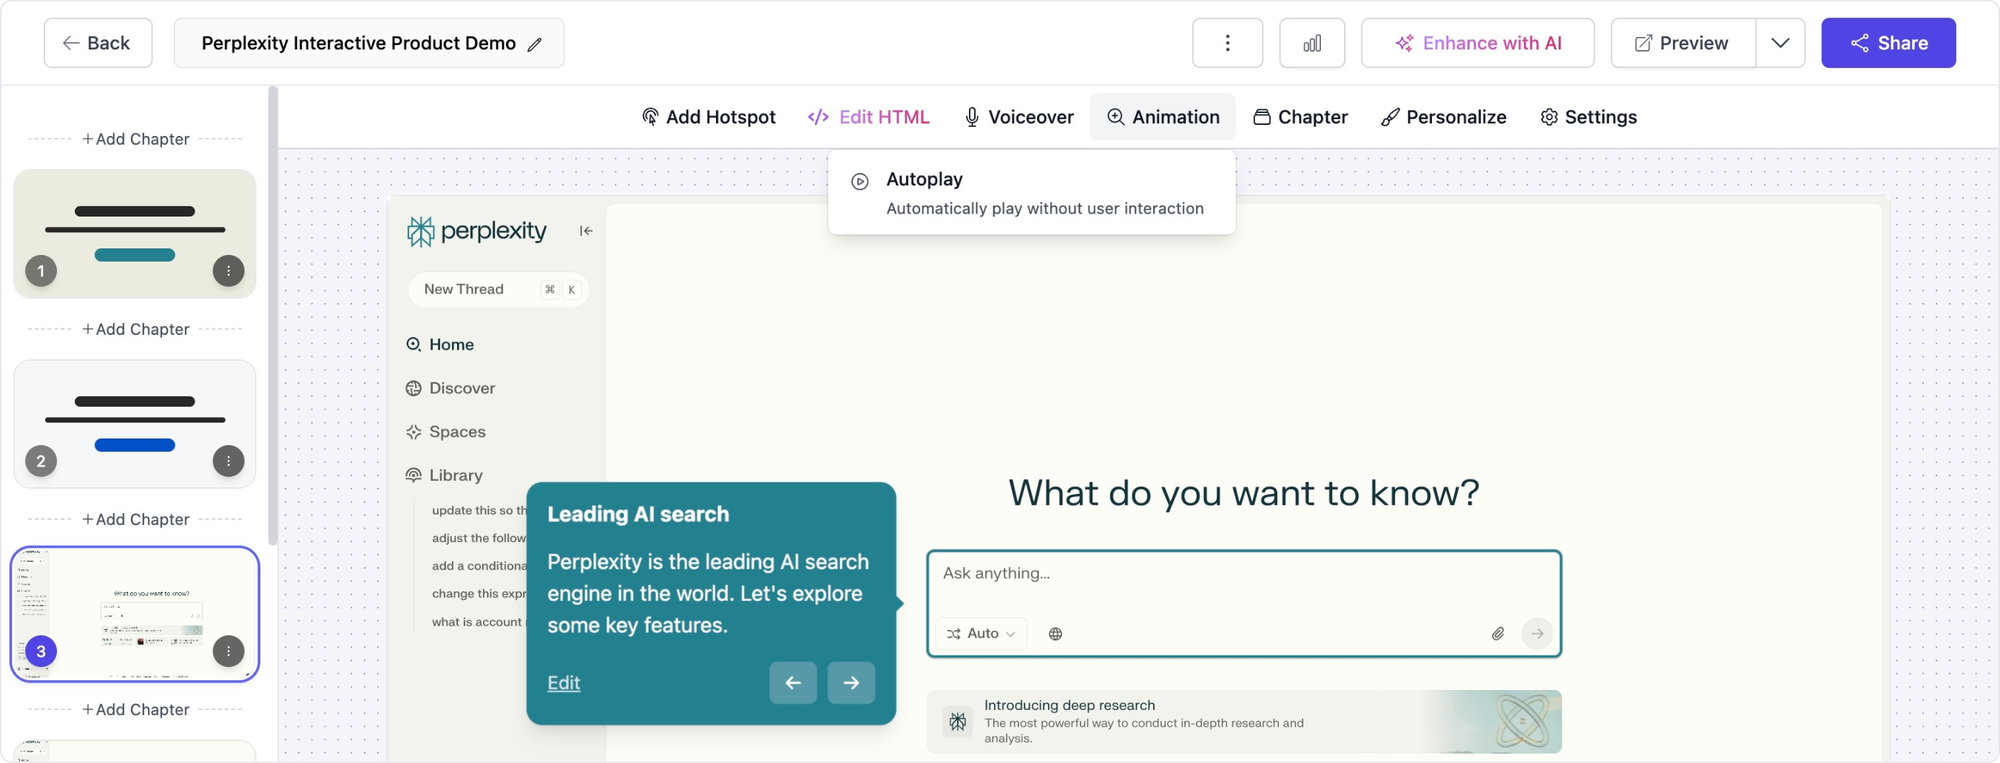
Task: Add a chapter below step 3
Action: [135, 709]
